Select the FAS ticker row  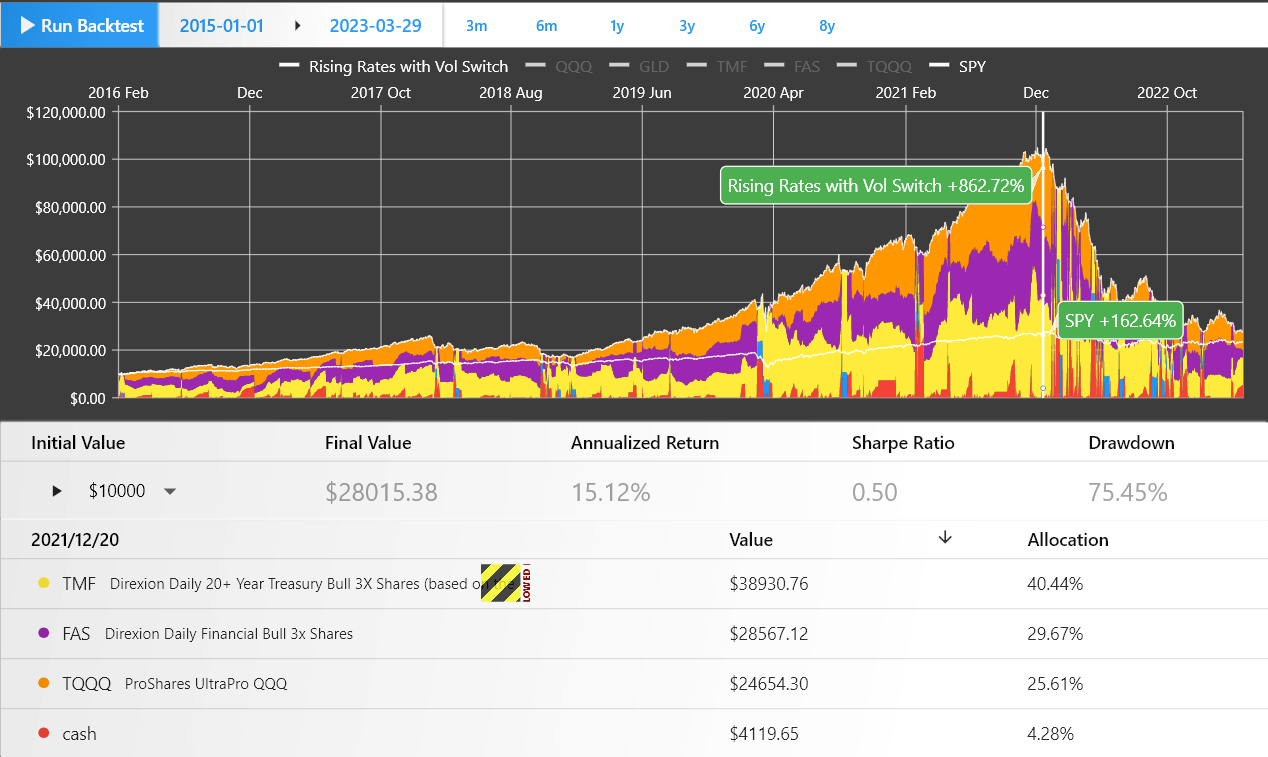[x=634, y=634]
